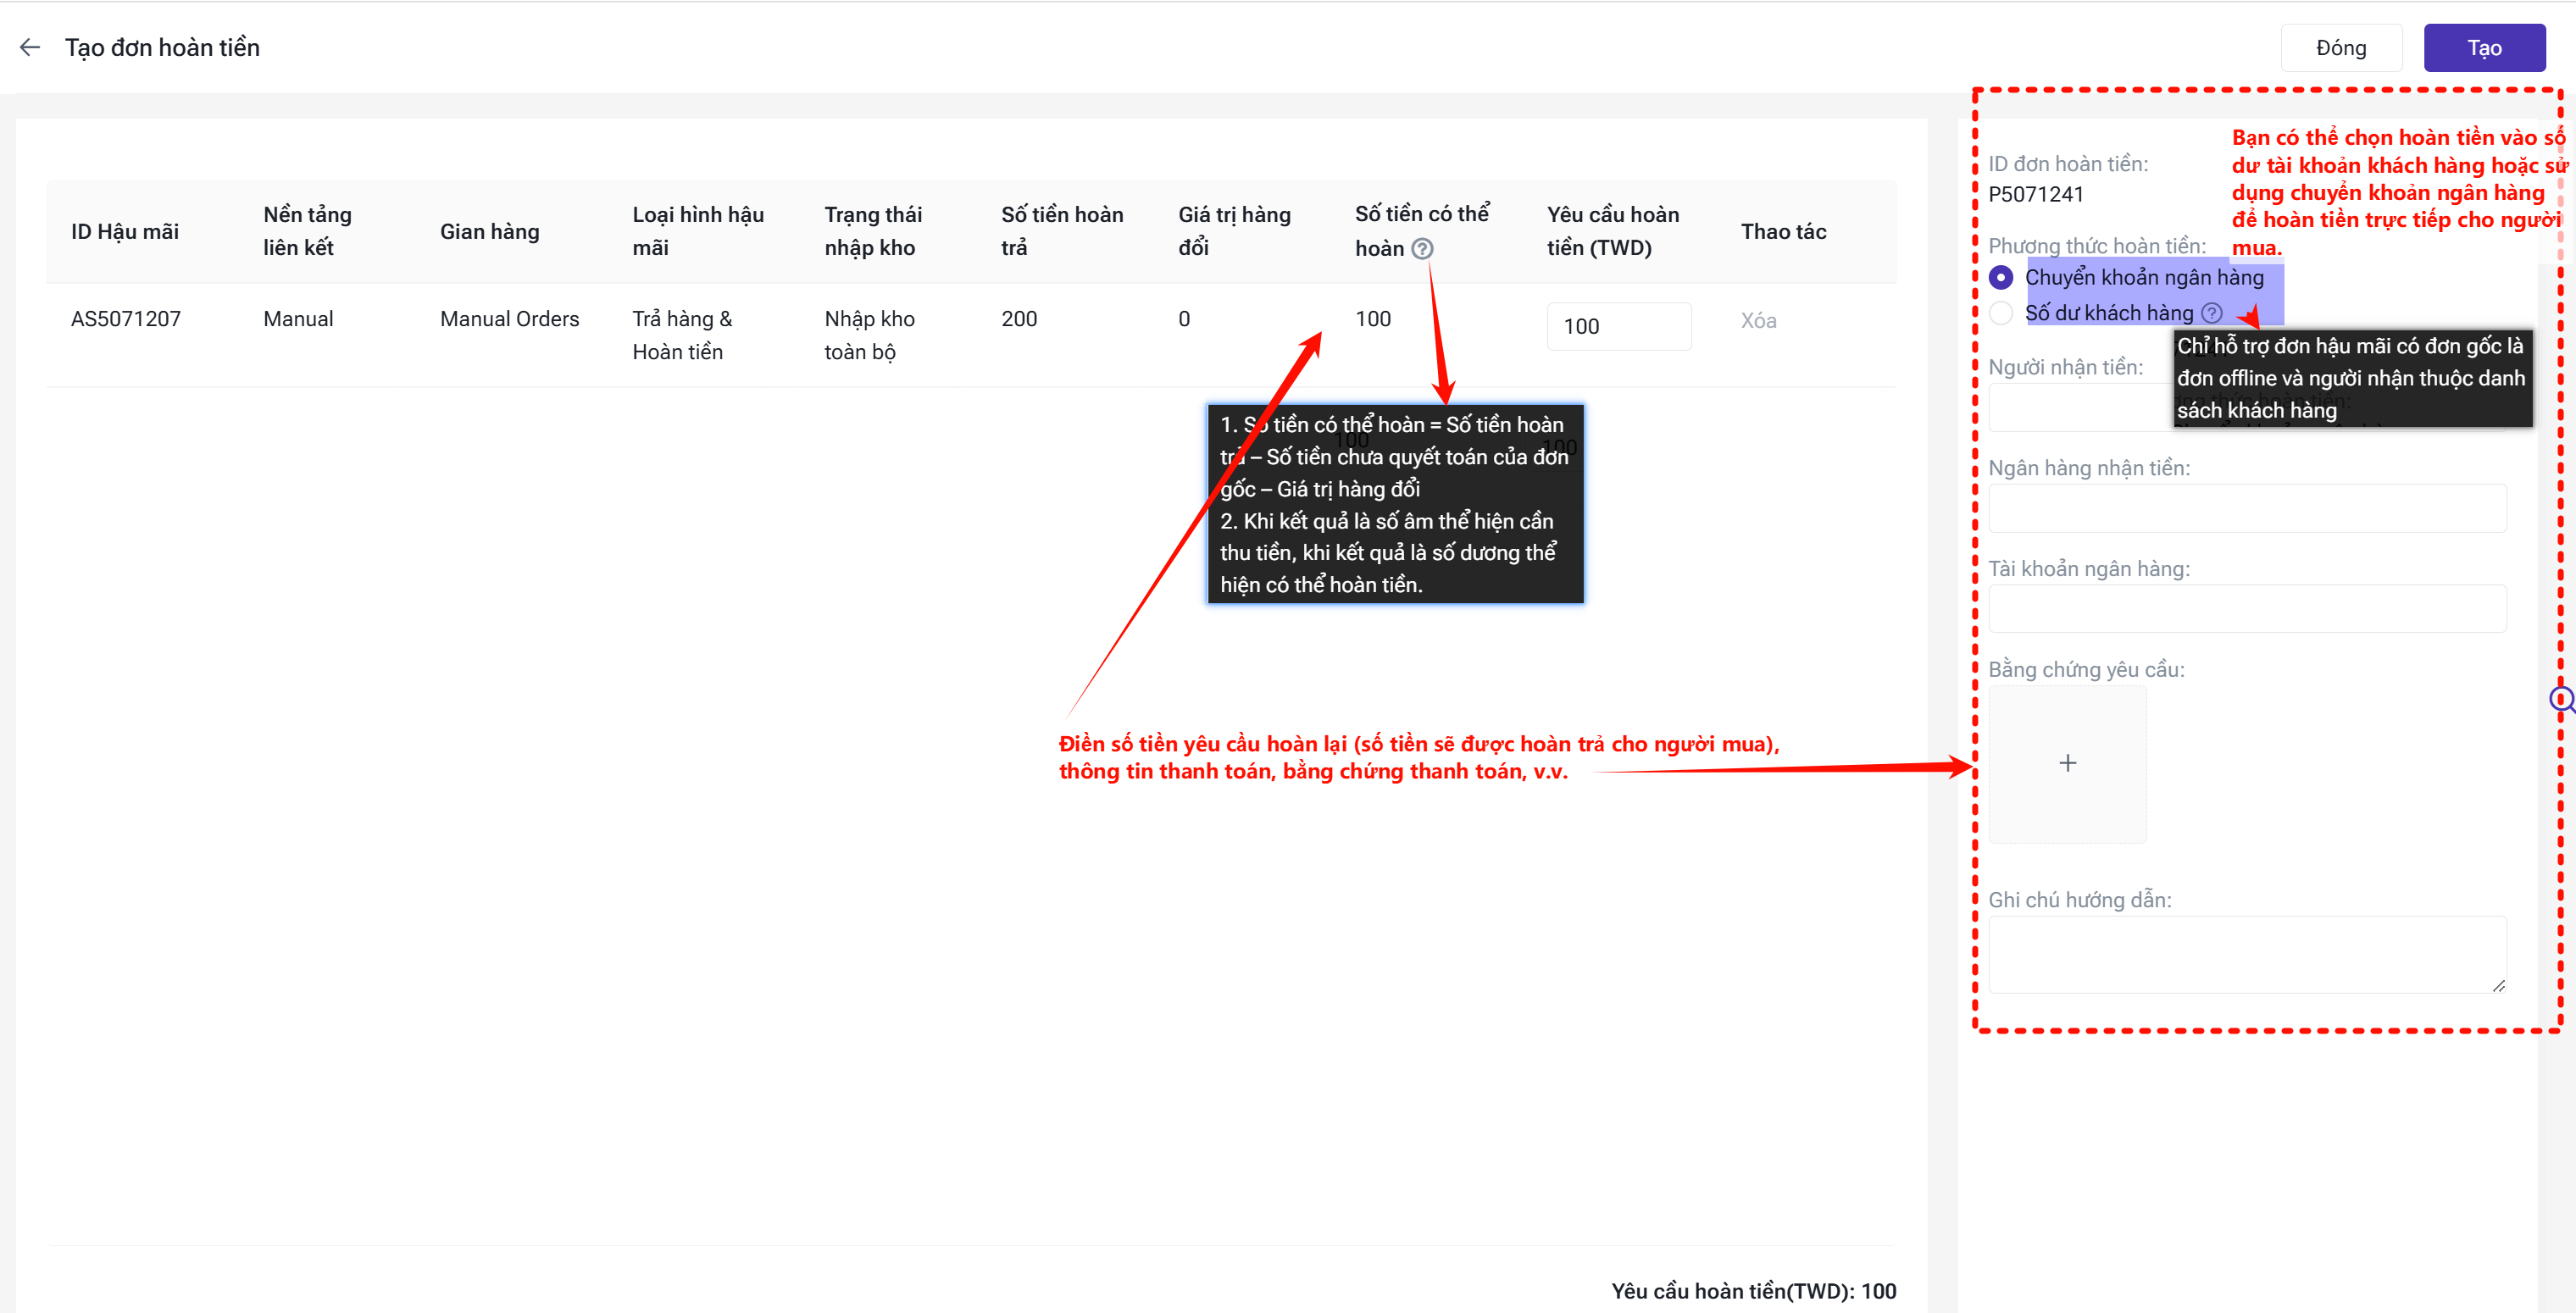Click the Thao tác column header
Screen dimensions: 2576x1313
[x=1783, y=231]
